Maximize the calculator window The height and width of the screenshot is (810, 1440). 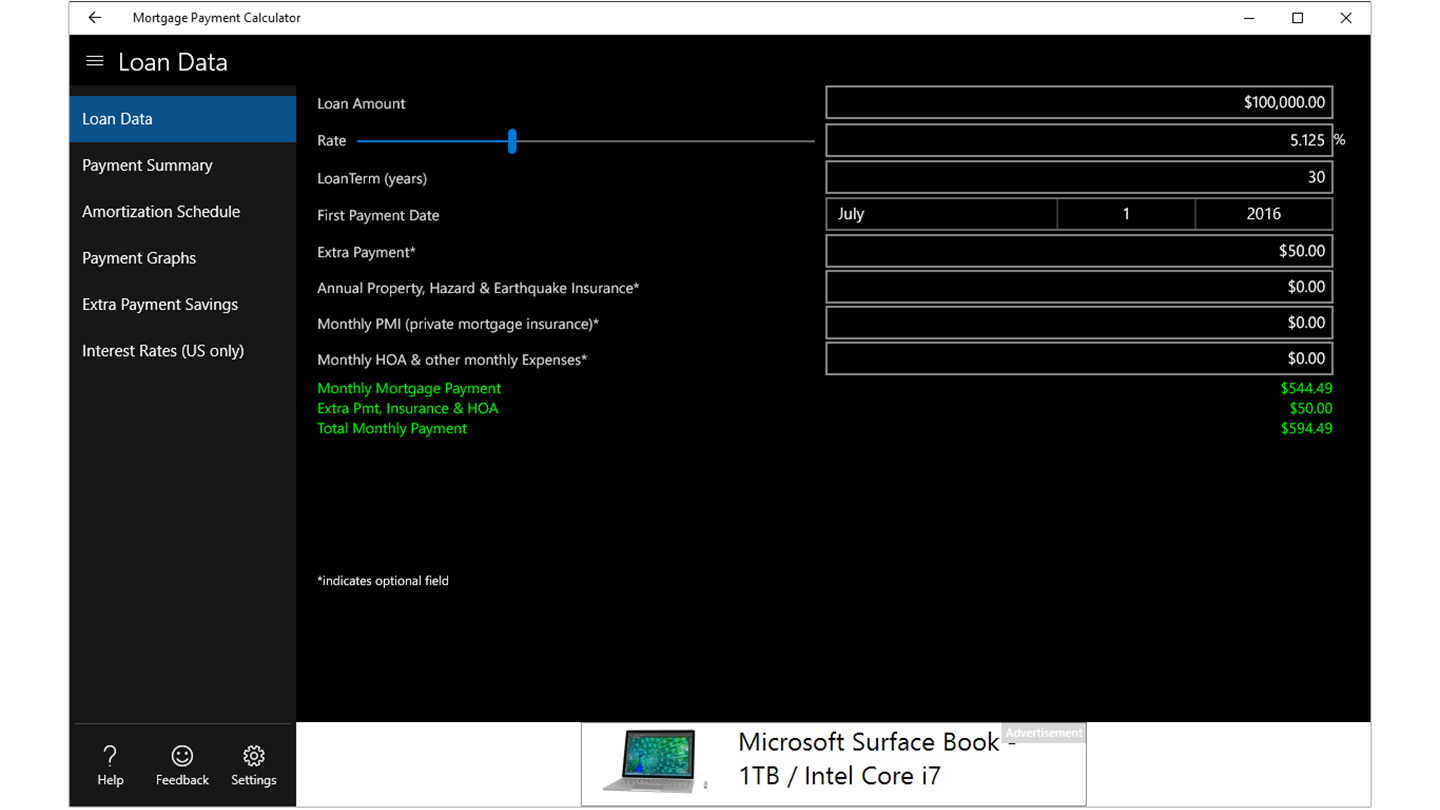[x=1298, y=18]
